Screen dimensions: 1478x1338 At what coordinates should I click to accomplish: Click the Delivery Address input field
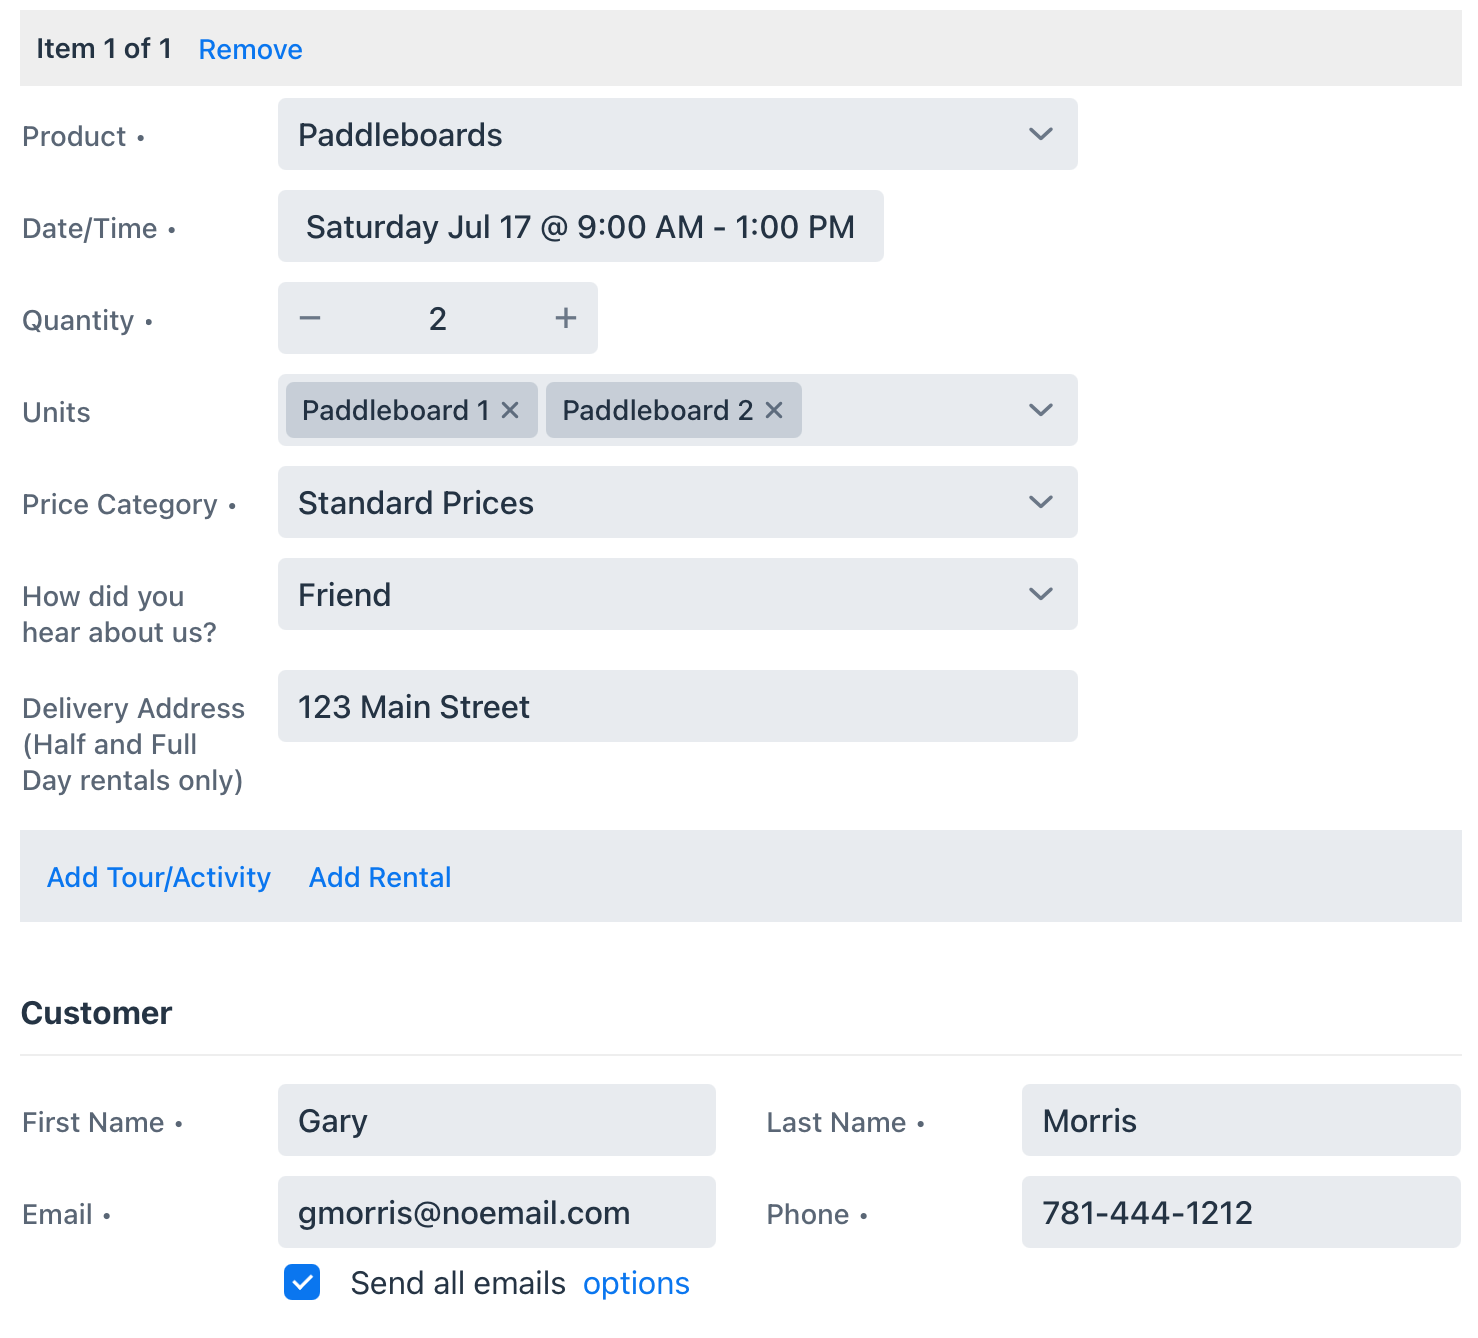pos(678,706)
